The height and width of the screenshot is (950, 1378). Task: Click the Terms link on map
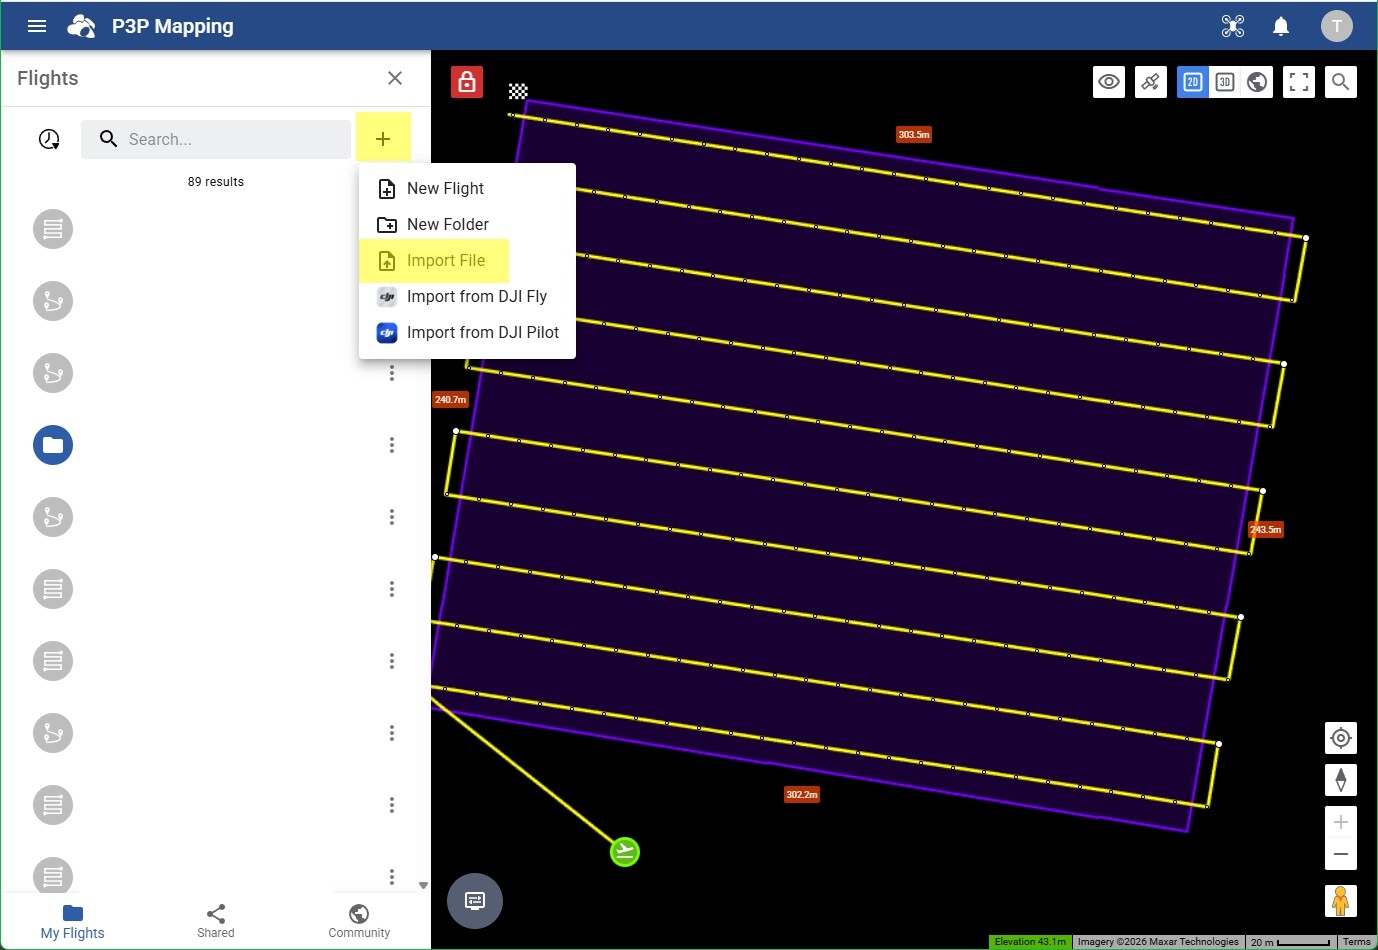point(1356,942)
